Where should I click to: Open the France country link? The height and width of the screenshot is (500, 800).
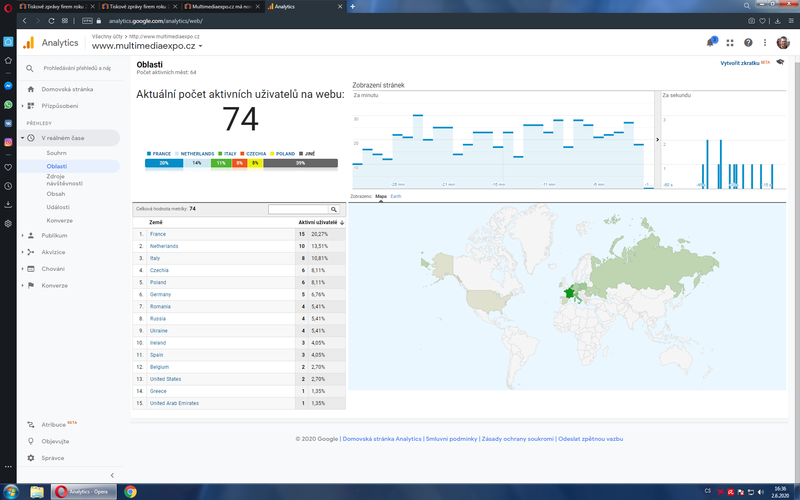pyautogui.click(x=158, y=234)
